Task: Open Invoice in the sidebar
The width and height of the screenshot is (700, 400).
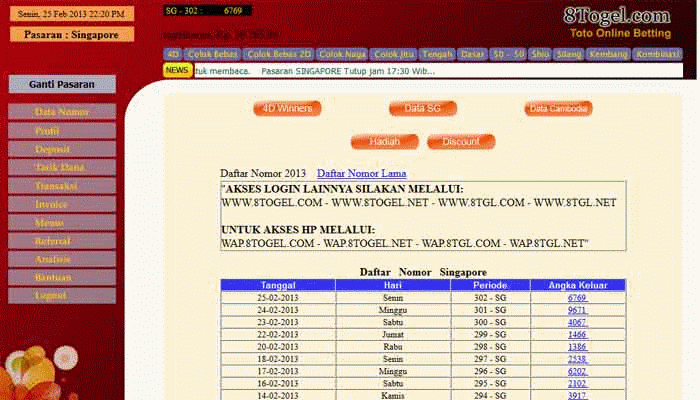Action: tap(62, 204)
